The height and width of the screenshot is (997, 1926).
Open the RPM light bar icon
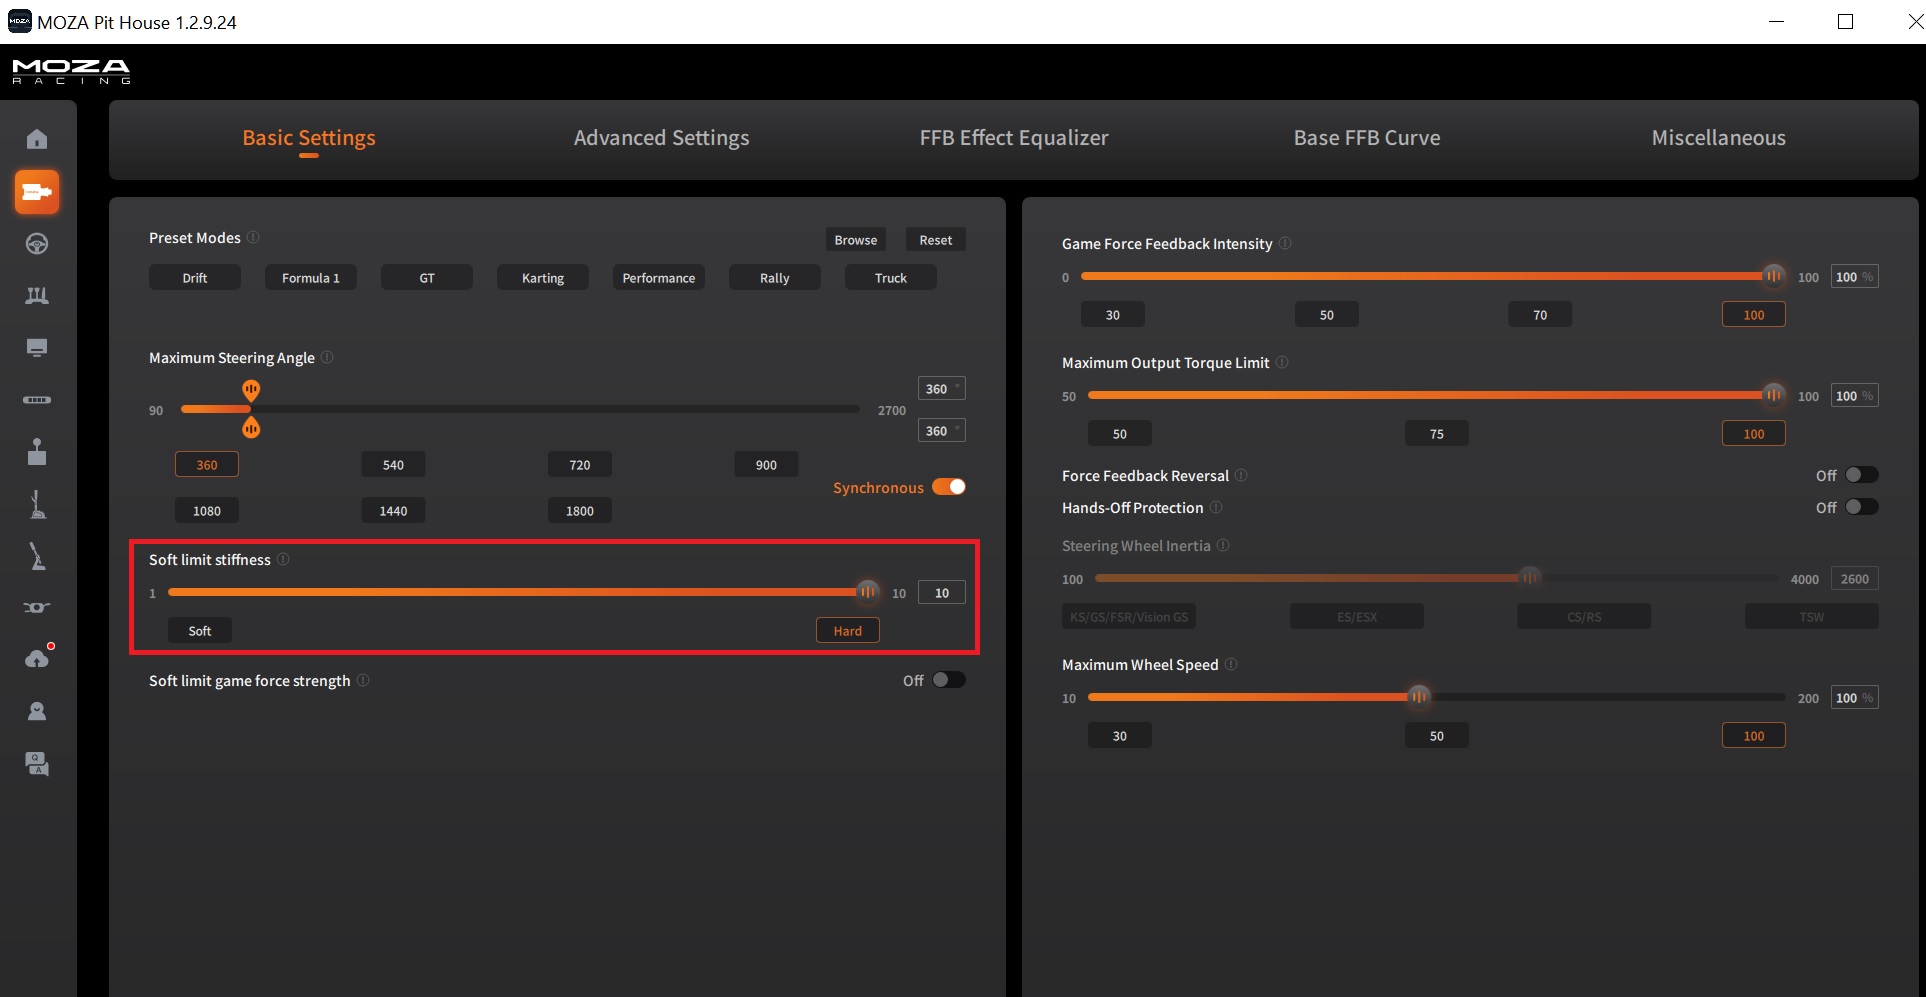pos(37,400)
